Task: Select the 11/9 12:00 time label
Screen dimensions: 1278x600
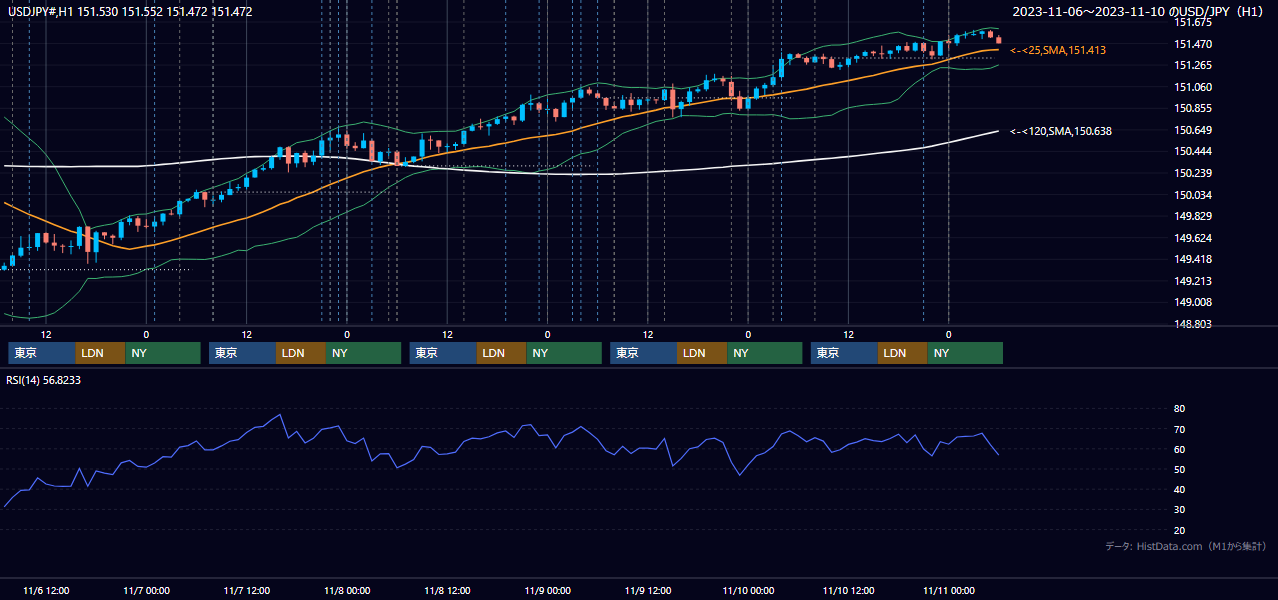Action: coord(647,590)
